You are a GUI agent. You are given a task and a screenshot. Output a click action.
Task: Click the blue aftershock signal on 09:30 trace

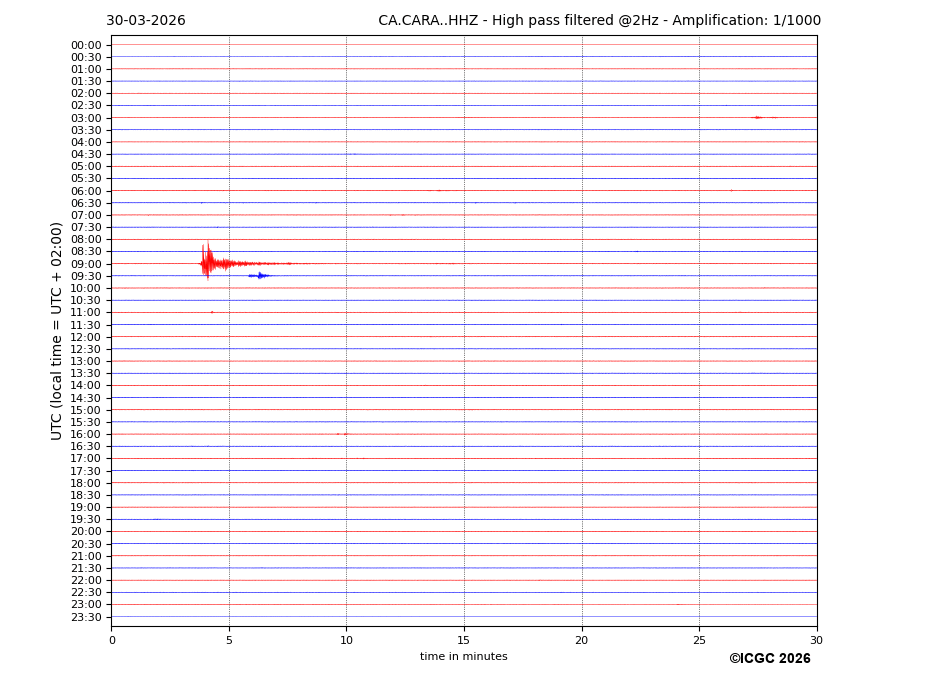pyautogui.click(x=260, y=275)
